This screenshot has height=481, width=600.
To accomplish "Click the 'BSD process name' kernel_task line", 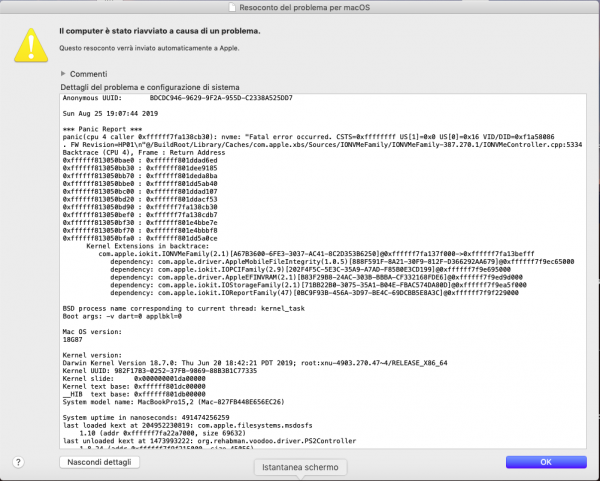I will coord(184,308).
